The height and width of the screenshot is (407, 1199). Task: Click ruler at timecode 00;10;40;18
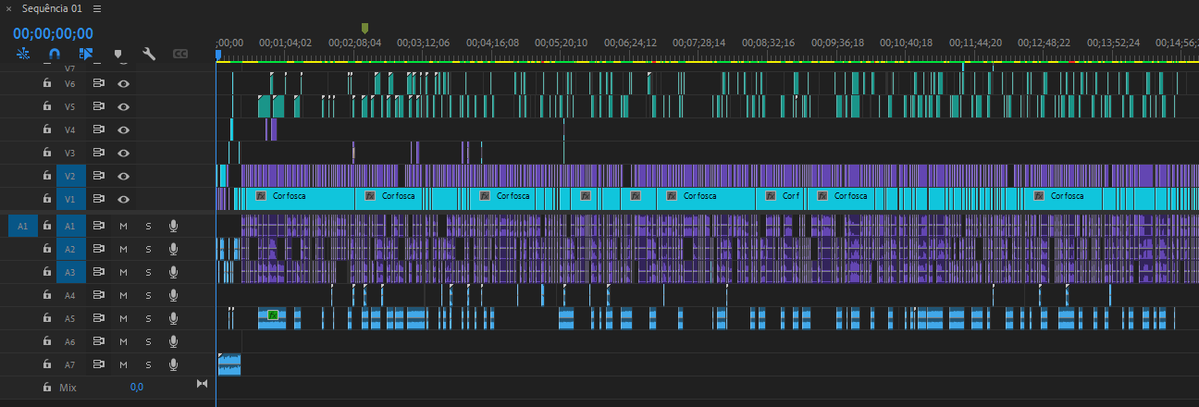pos(906,43)
